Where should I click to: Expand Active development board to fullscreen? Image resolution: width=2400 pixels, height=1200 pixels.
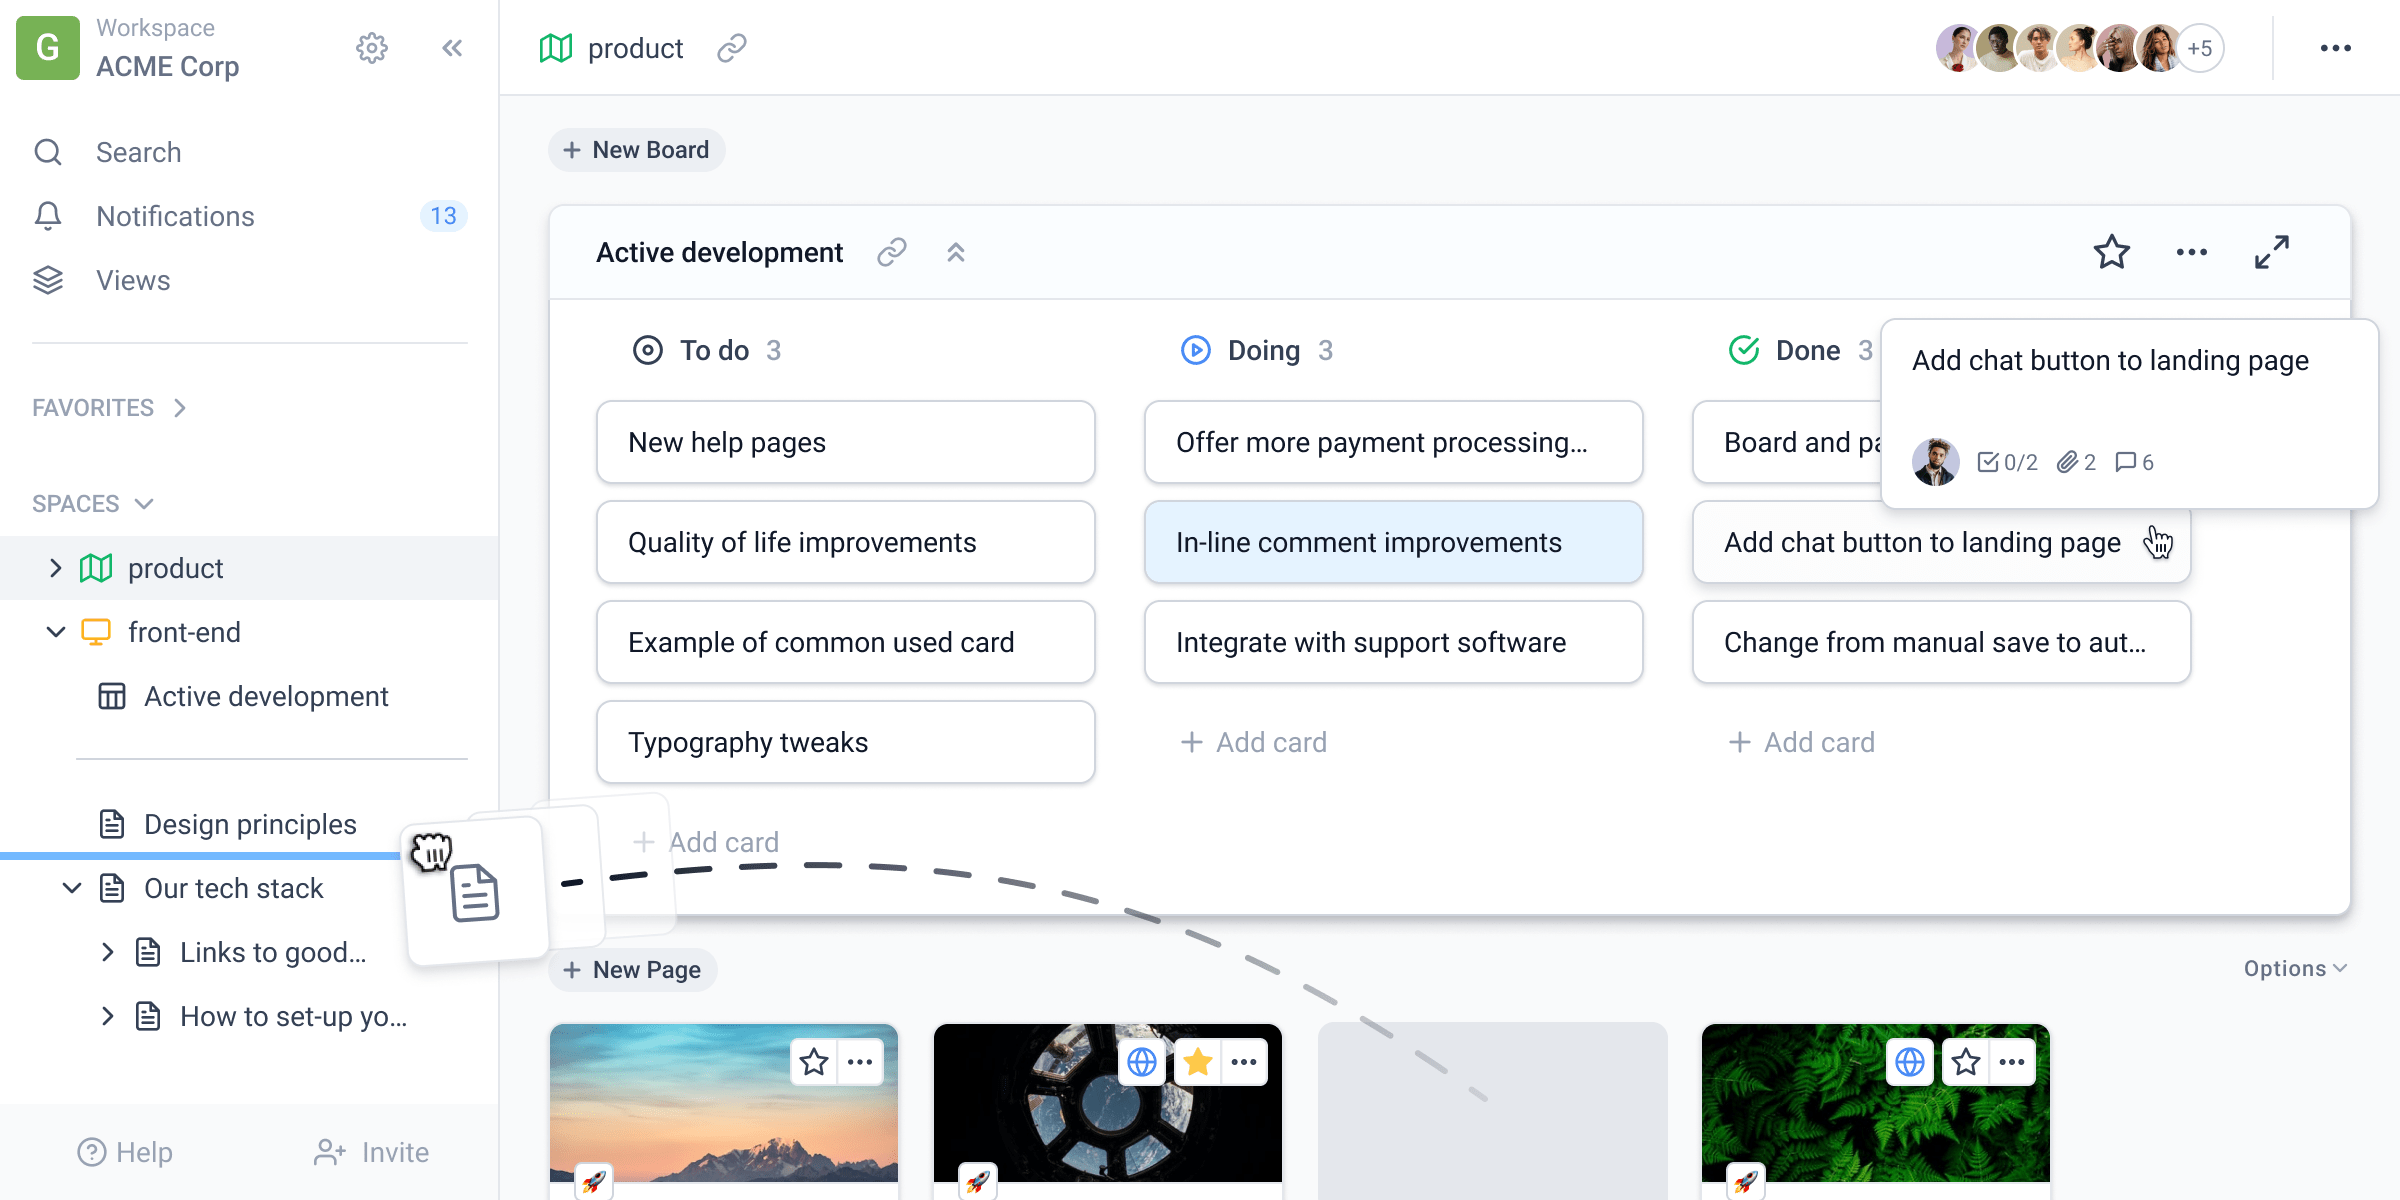tap(2271, 252)
